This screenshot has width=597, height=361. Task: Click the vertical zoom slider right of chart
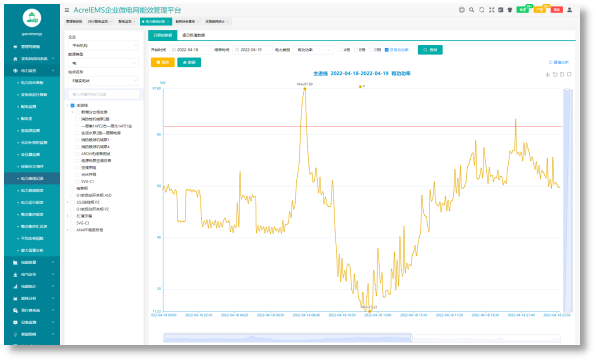pos(568,201)
